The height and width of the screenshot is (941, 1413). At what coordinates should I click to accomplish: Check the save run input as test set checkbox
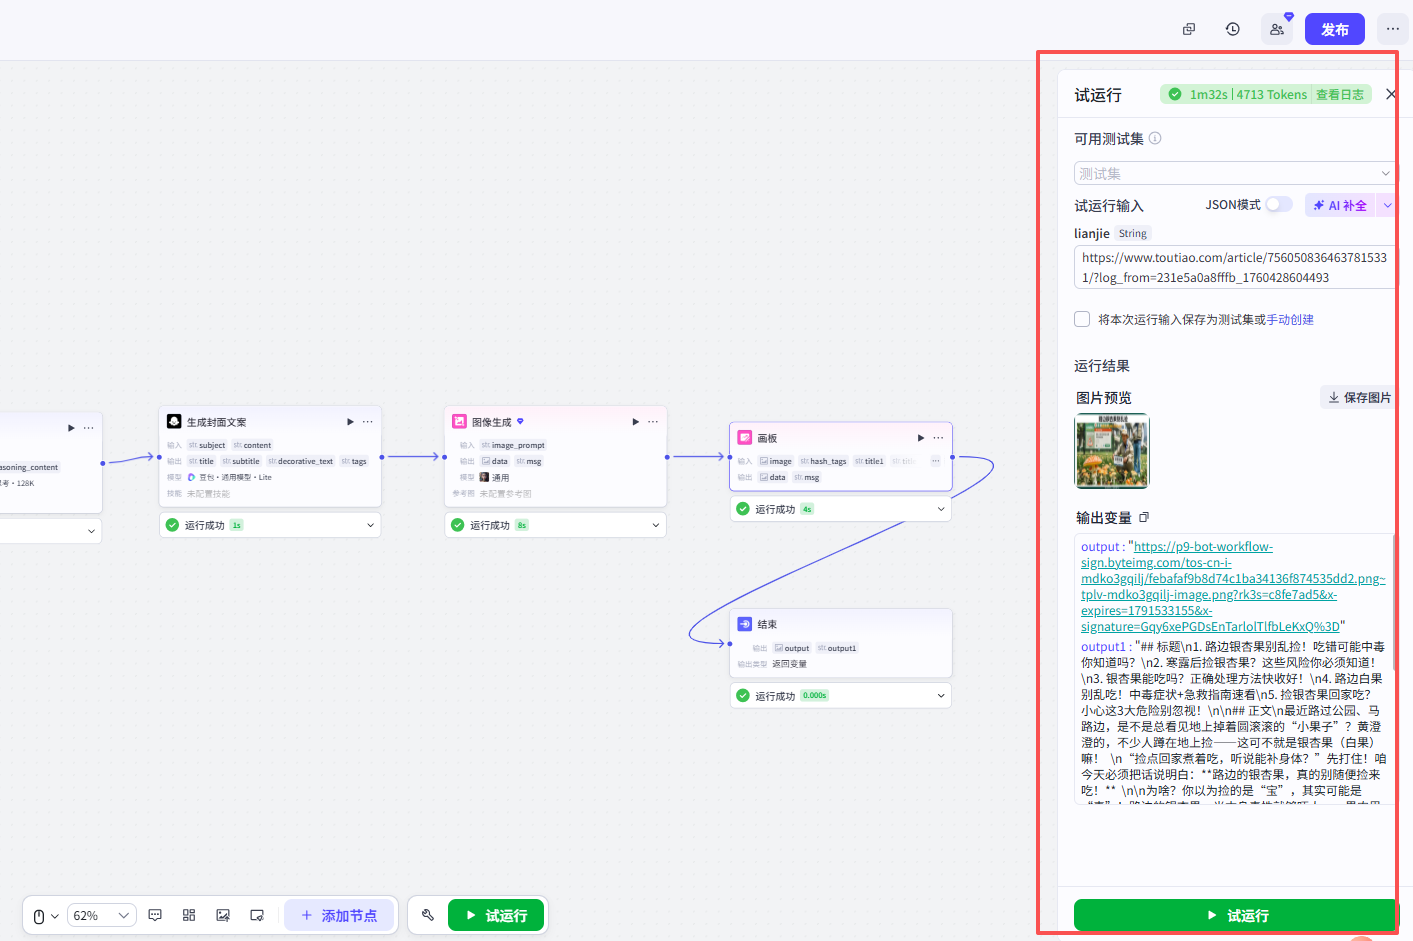point(1082,319)
